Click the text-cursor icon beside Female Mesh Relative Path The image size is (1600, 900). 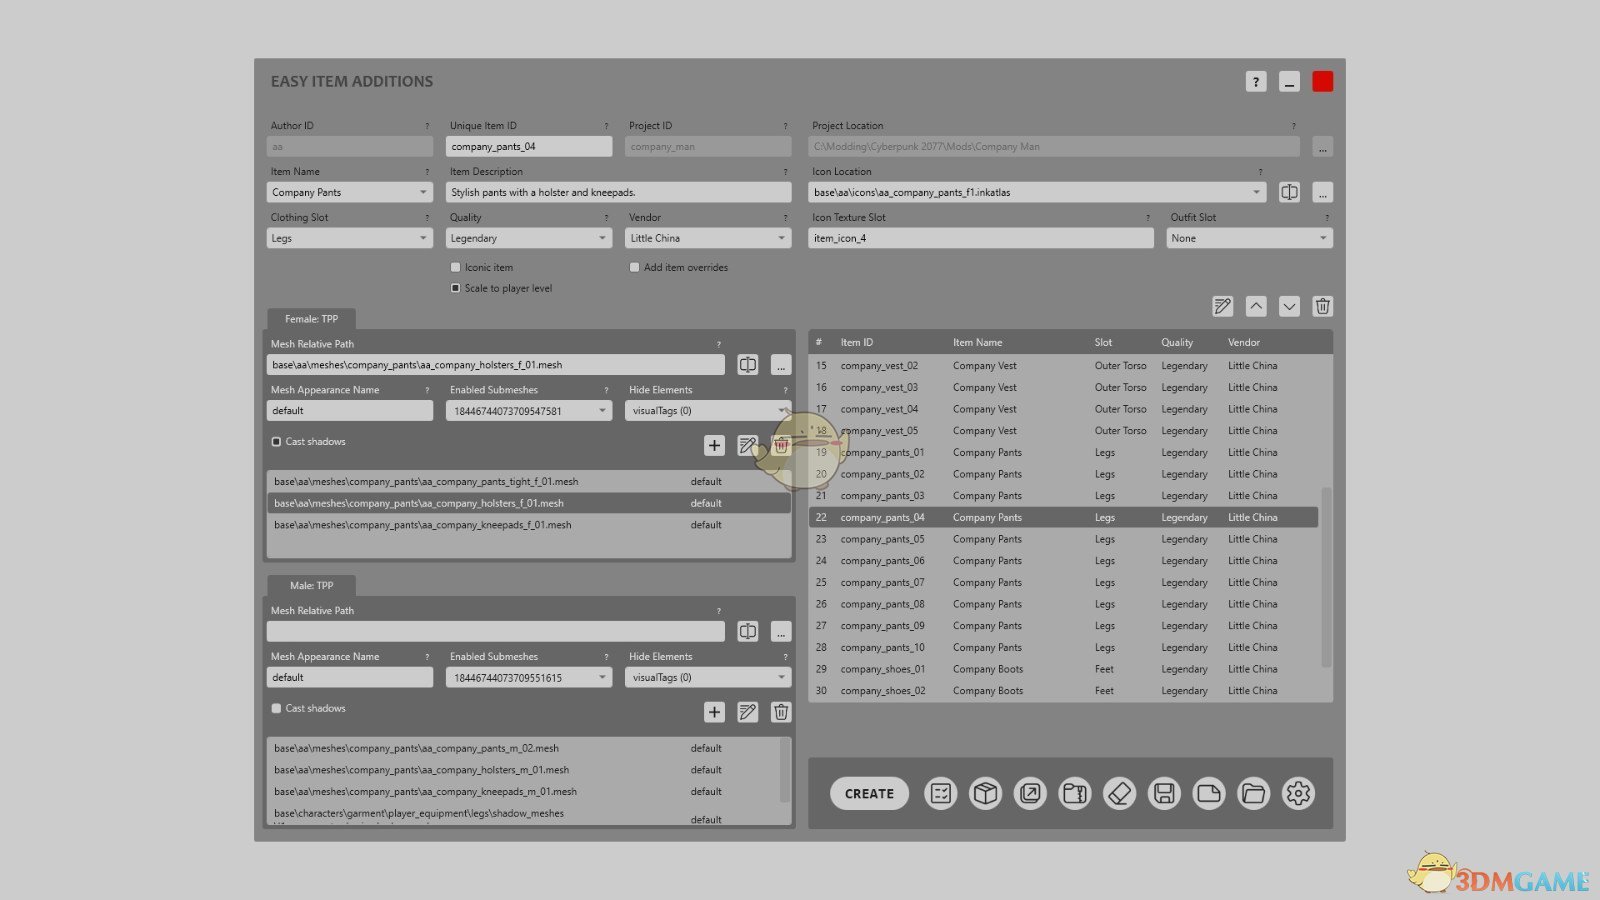(747, 365)
